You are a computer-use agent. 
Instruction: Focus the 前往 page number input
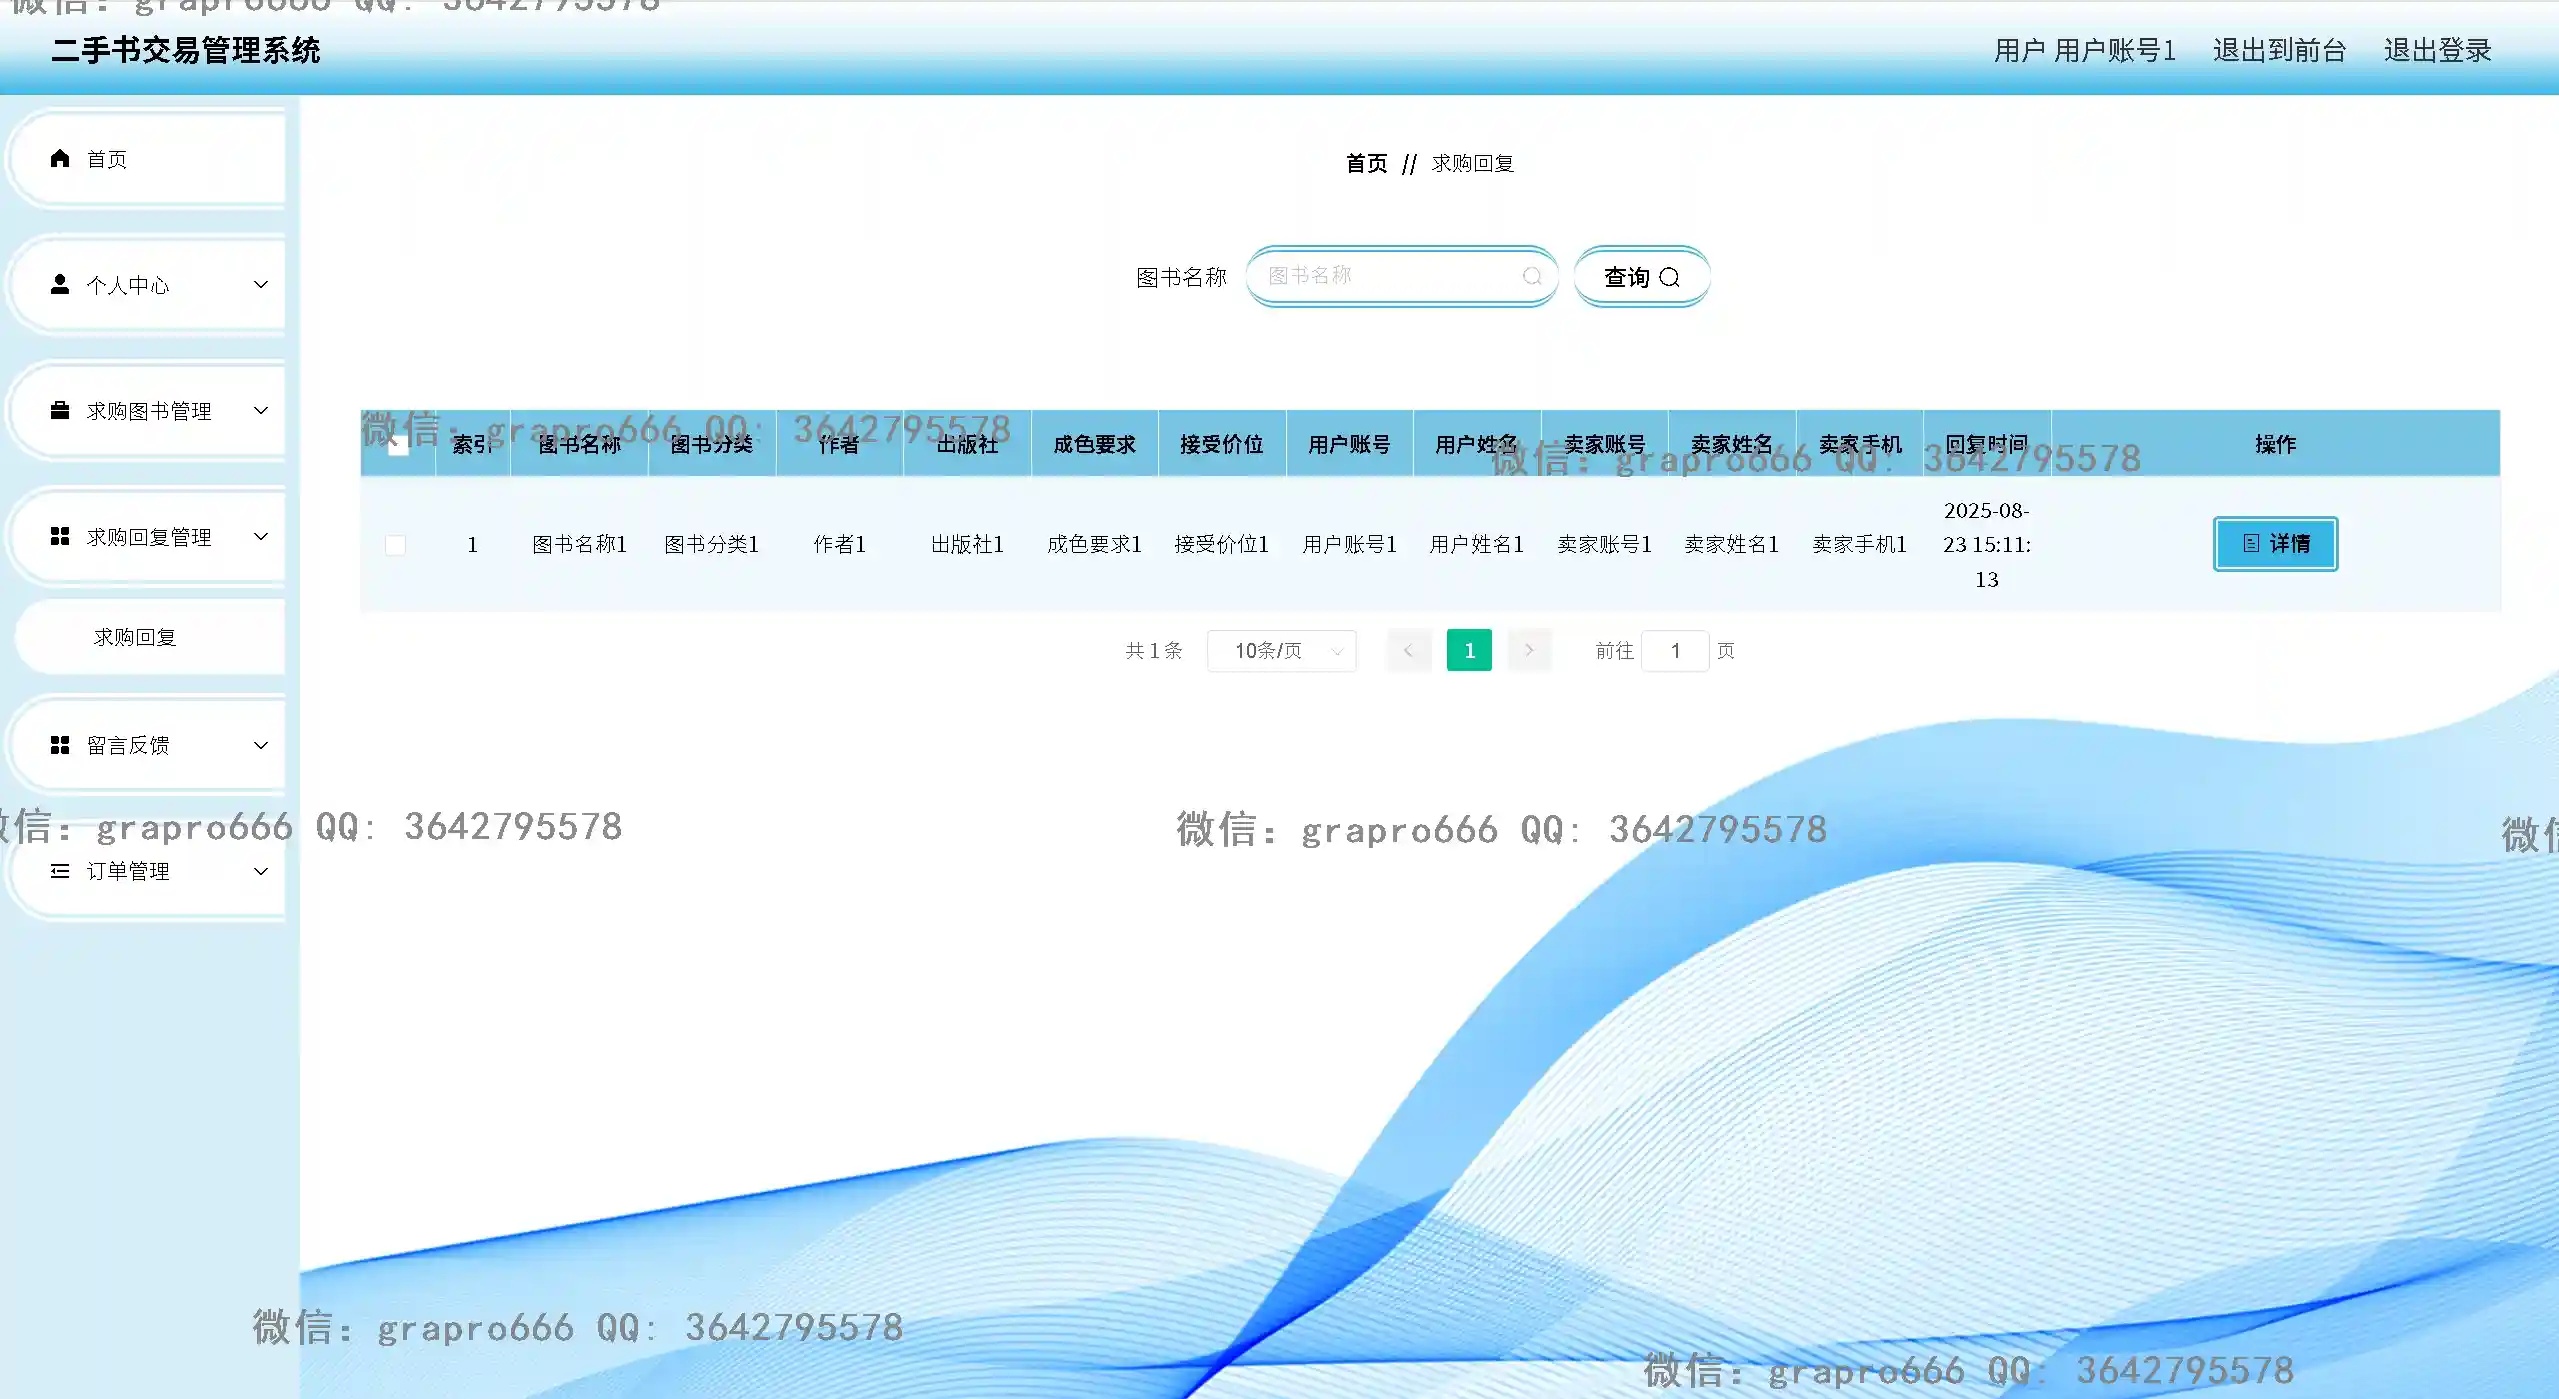[x=1675, y=651]
